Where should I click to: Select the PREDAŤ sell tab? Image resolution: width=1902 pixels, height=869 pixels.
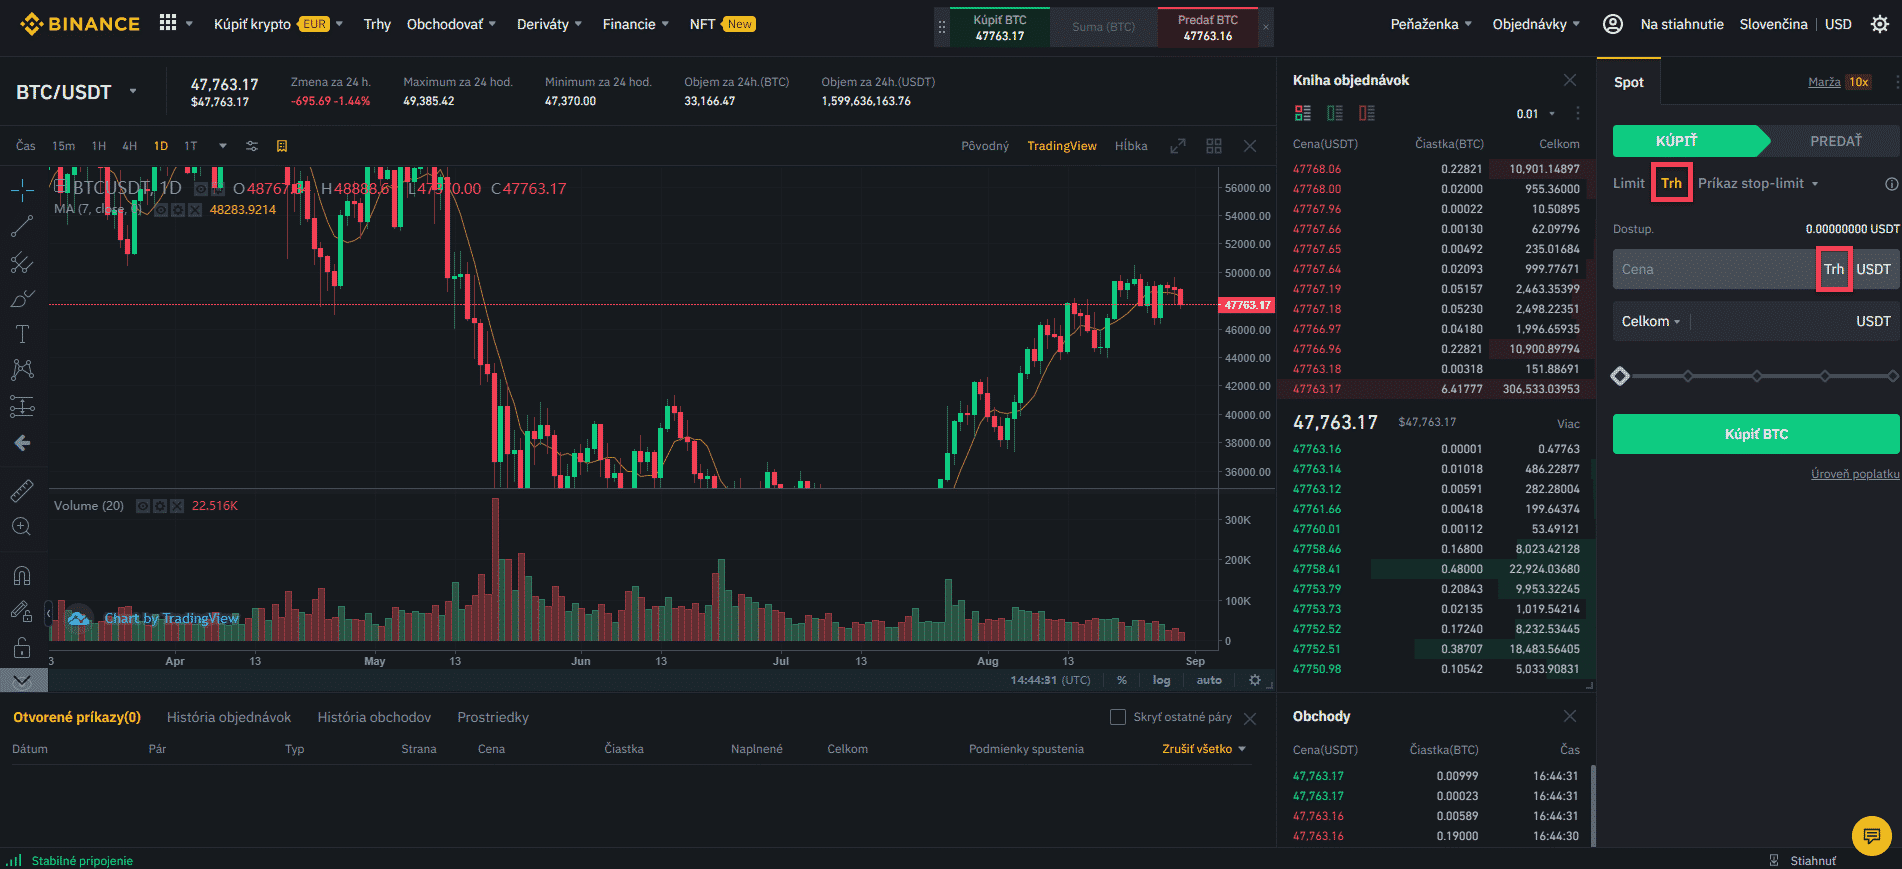[x=1835, y=141]
